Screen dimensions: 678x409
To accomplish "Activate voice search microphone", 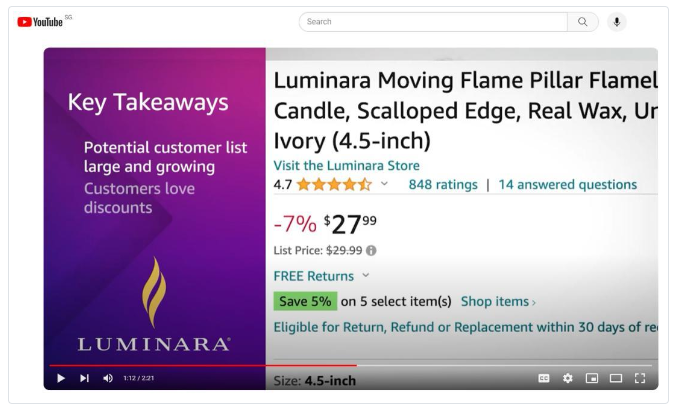I will (616, 21).
